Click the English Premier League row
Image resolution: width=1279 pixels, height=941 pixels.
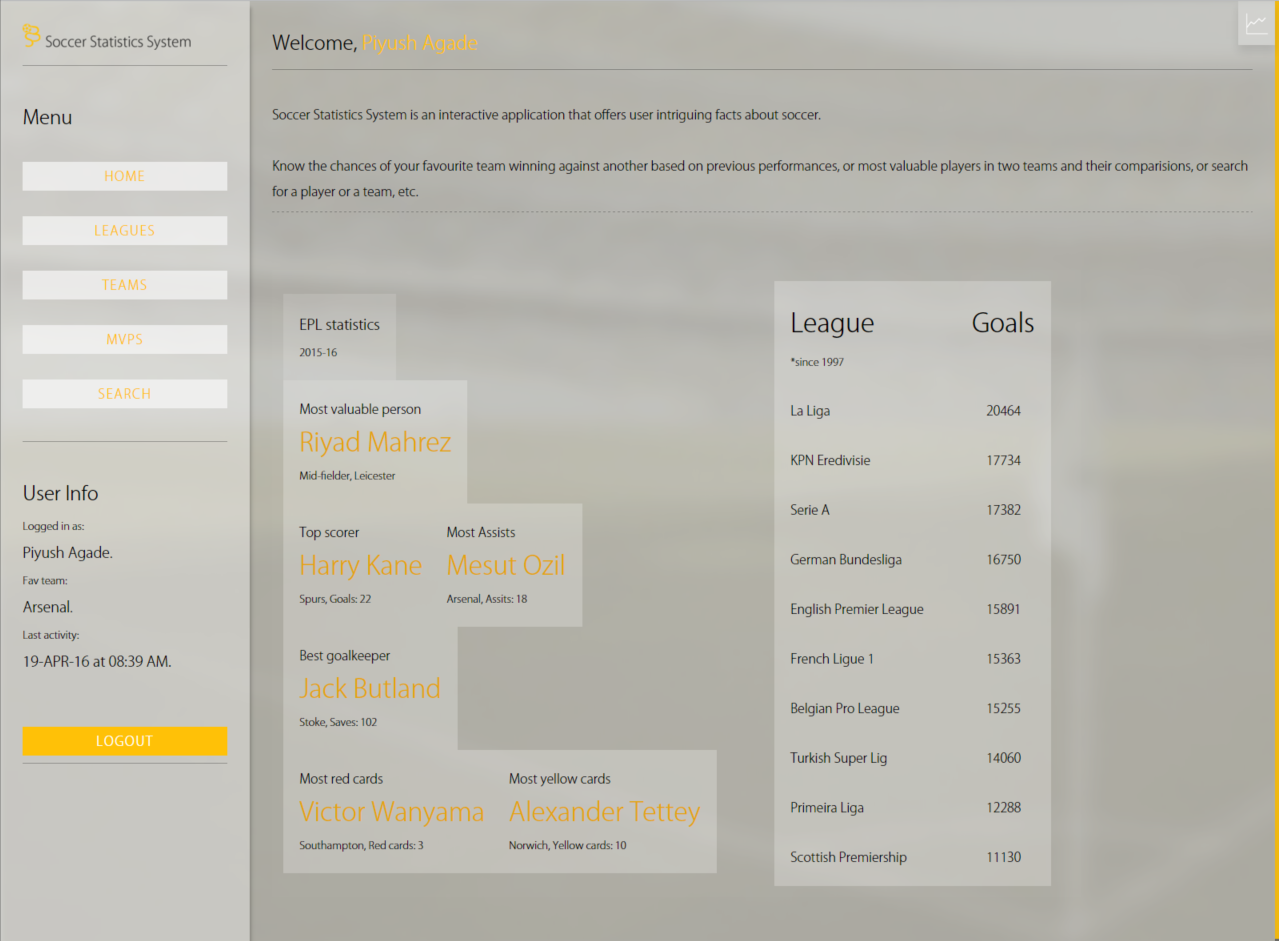(x=912, y=609)
